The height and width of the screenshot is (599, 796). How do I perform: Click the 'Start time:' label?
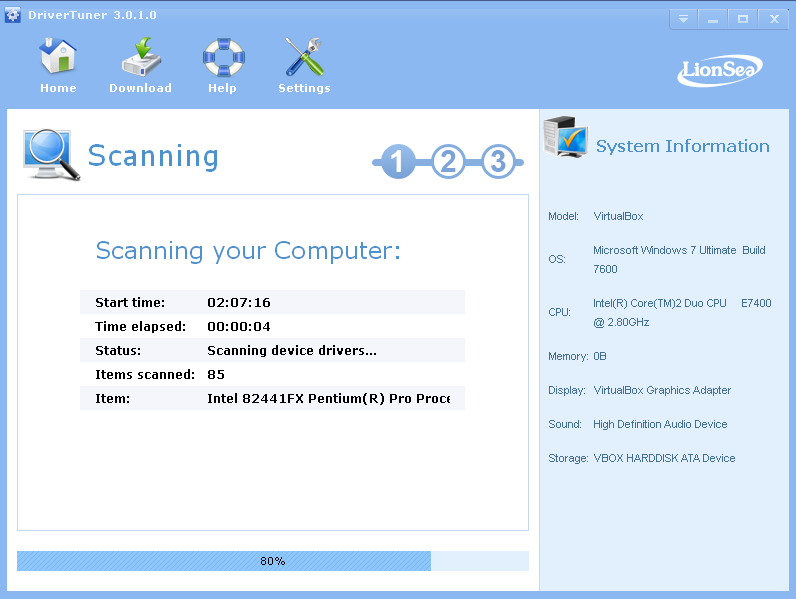(x=130, y=303)
